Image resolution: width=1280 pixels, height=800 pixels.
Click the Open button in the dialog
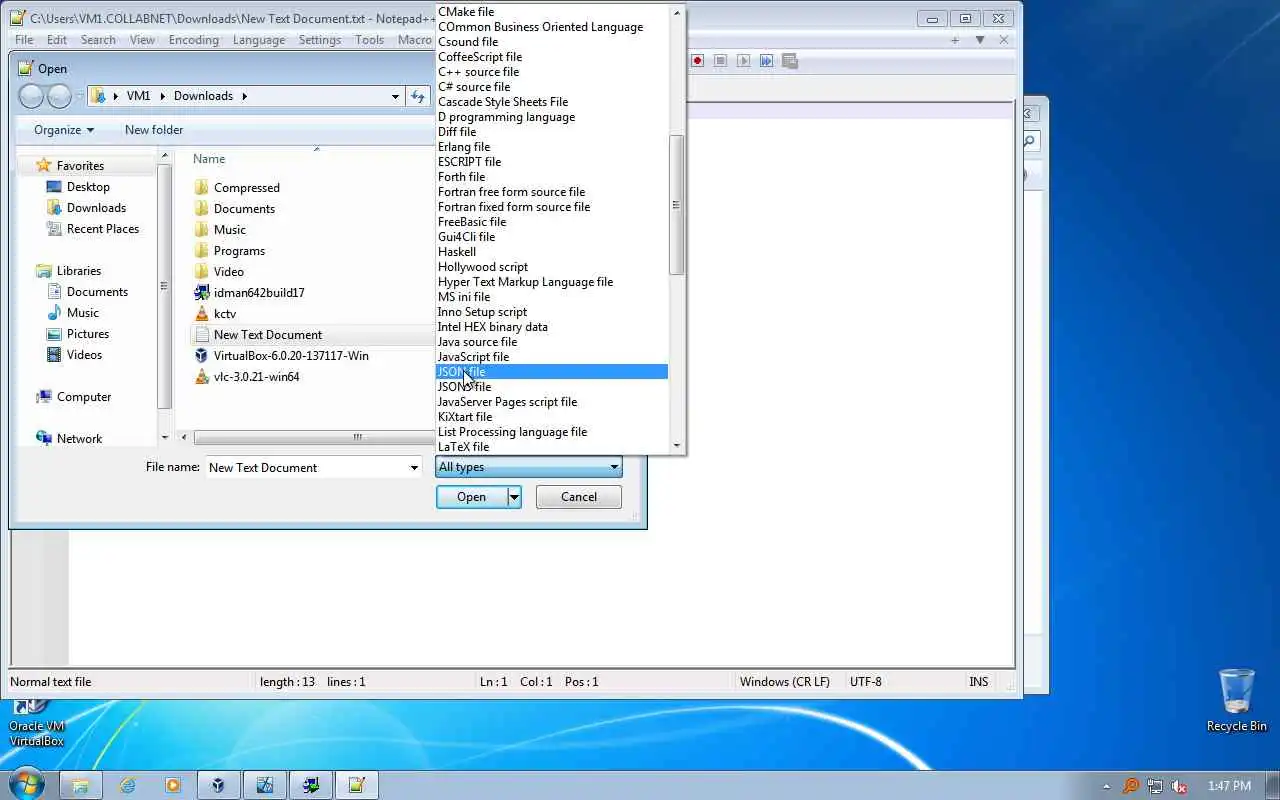472,497
